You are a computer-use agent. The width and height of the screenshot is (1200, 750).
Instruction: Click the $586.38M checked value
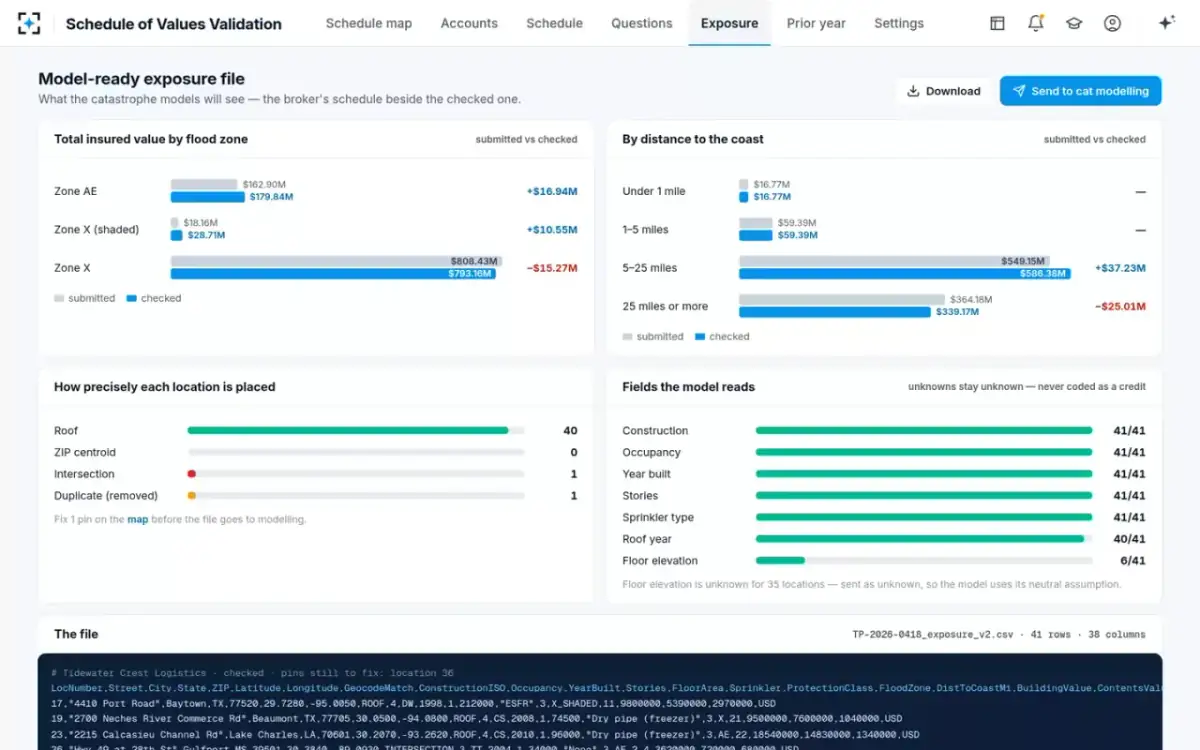pos(1043,273)
